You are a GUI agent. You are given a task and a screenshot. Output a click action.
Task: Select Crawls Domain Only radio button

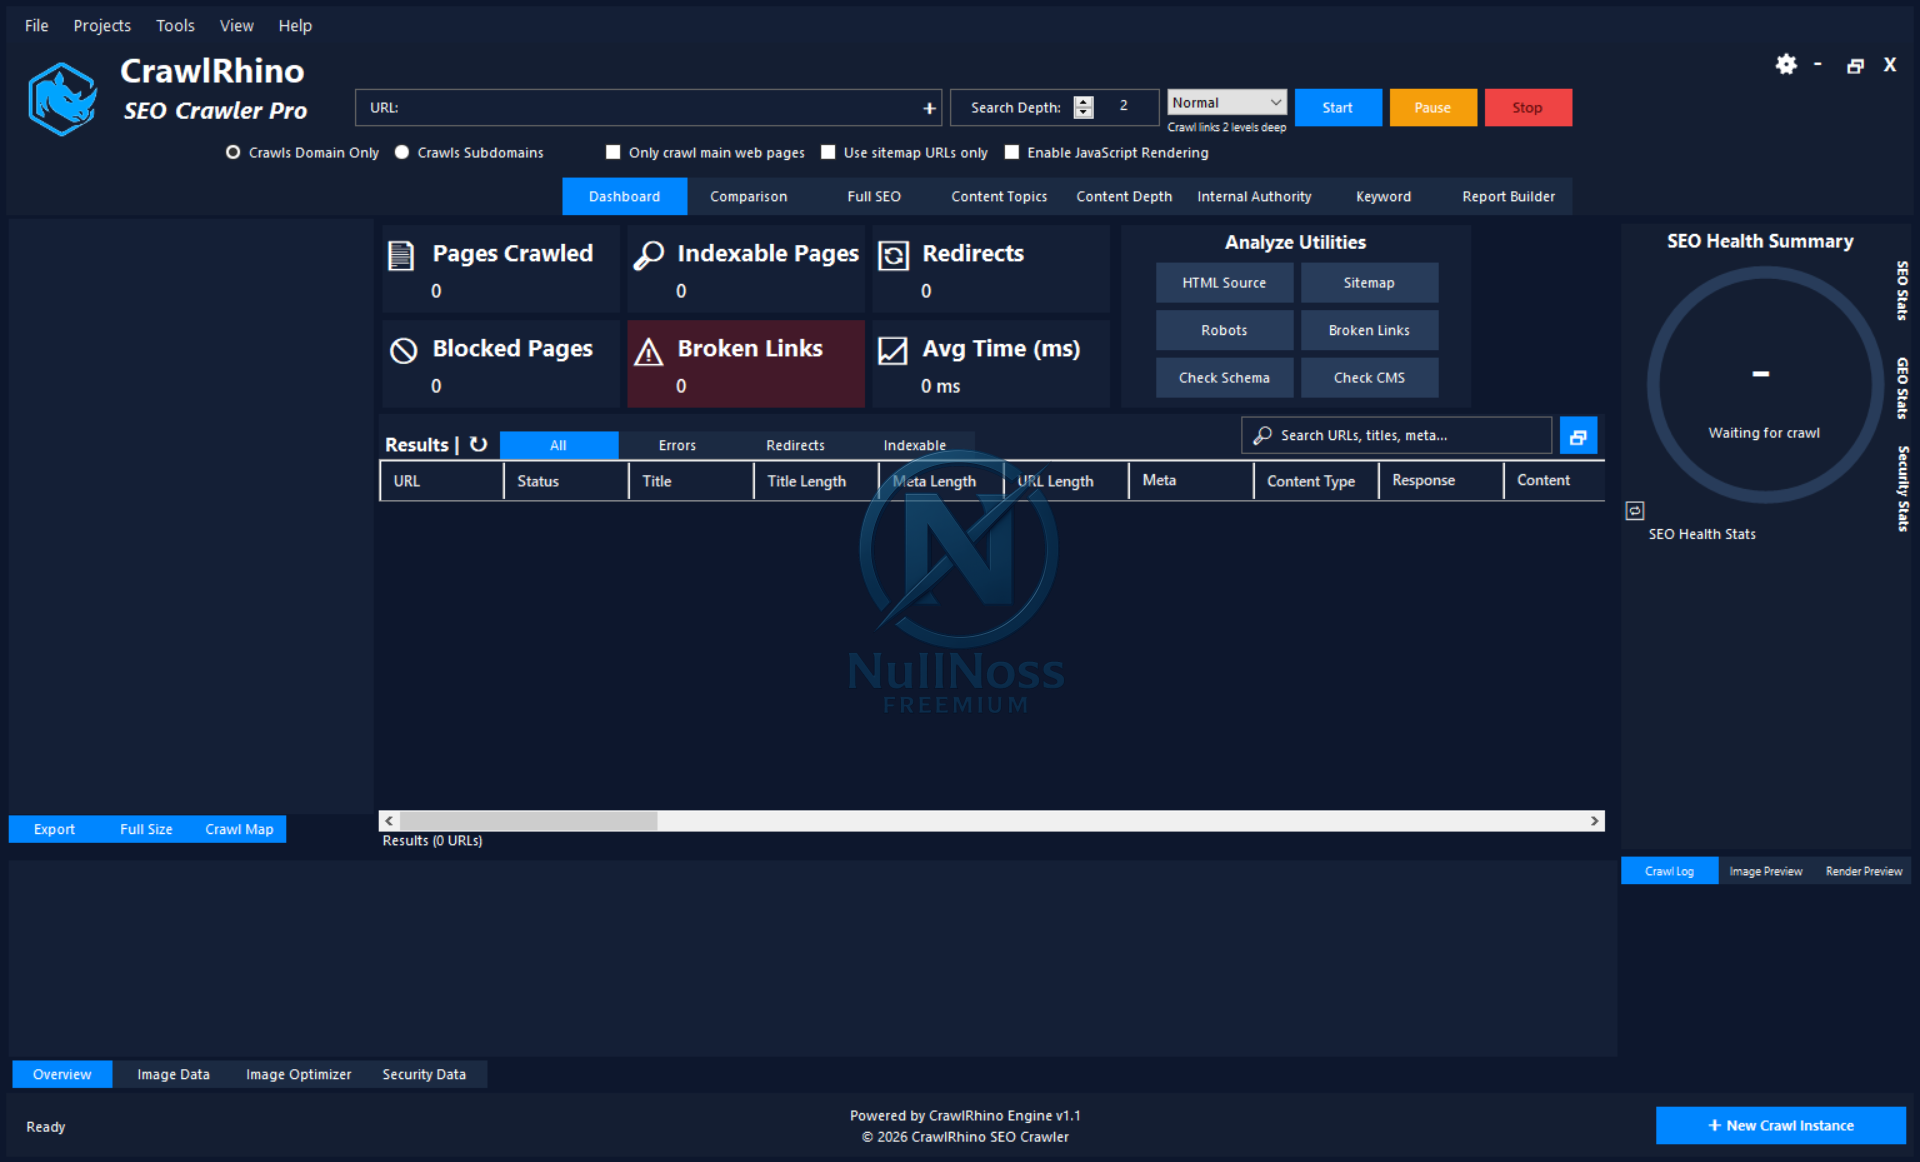tap(233, 153)
